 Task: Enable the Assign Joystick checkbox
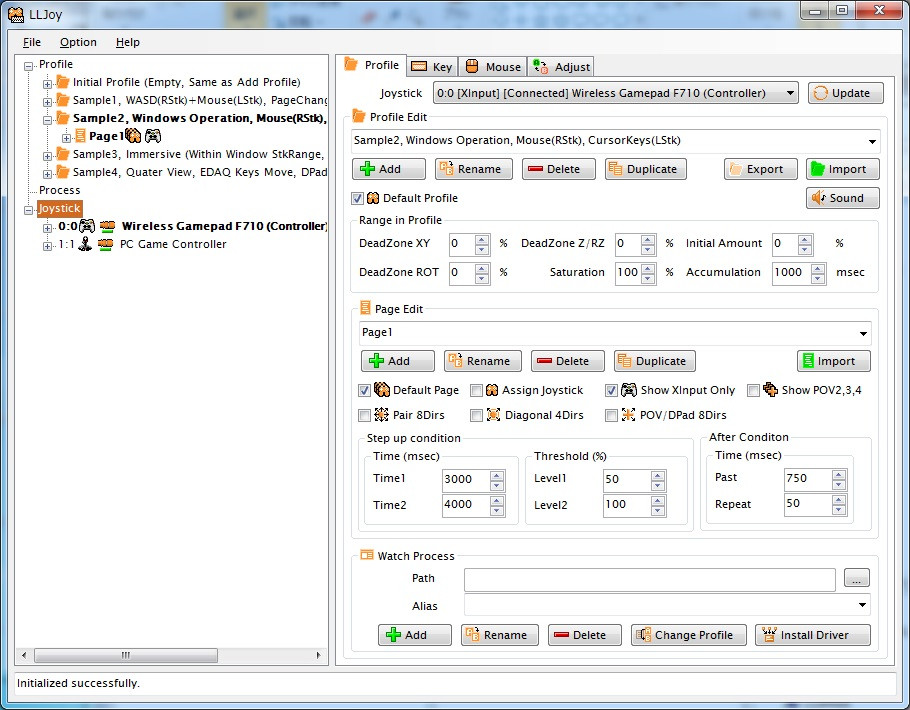(476, 391)
